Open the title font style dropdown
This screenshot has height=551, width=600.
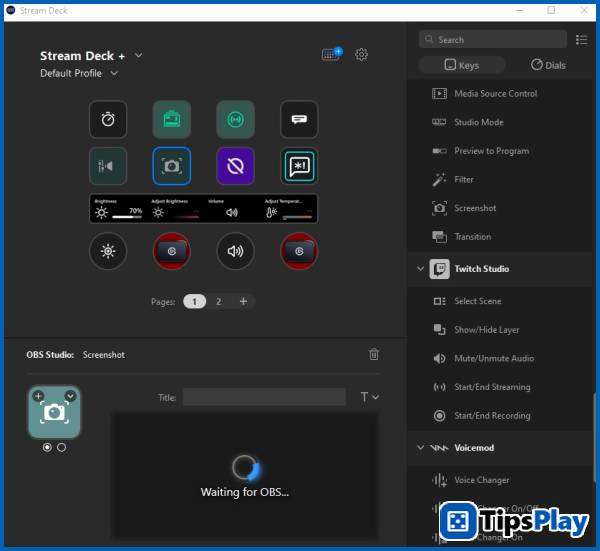coord(370,397)
